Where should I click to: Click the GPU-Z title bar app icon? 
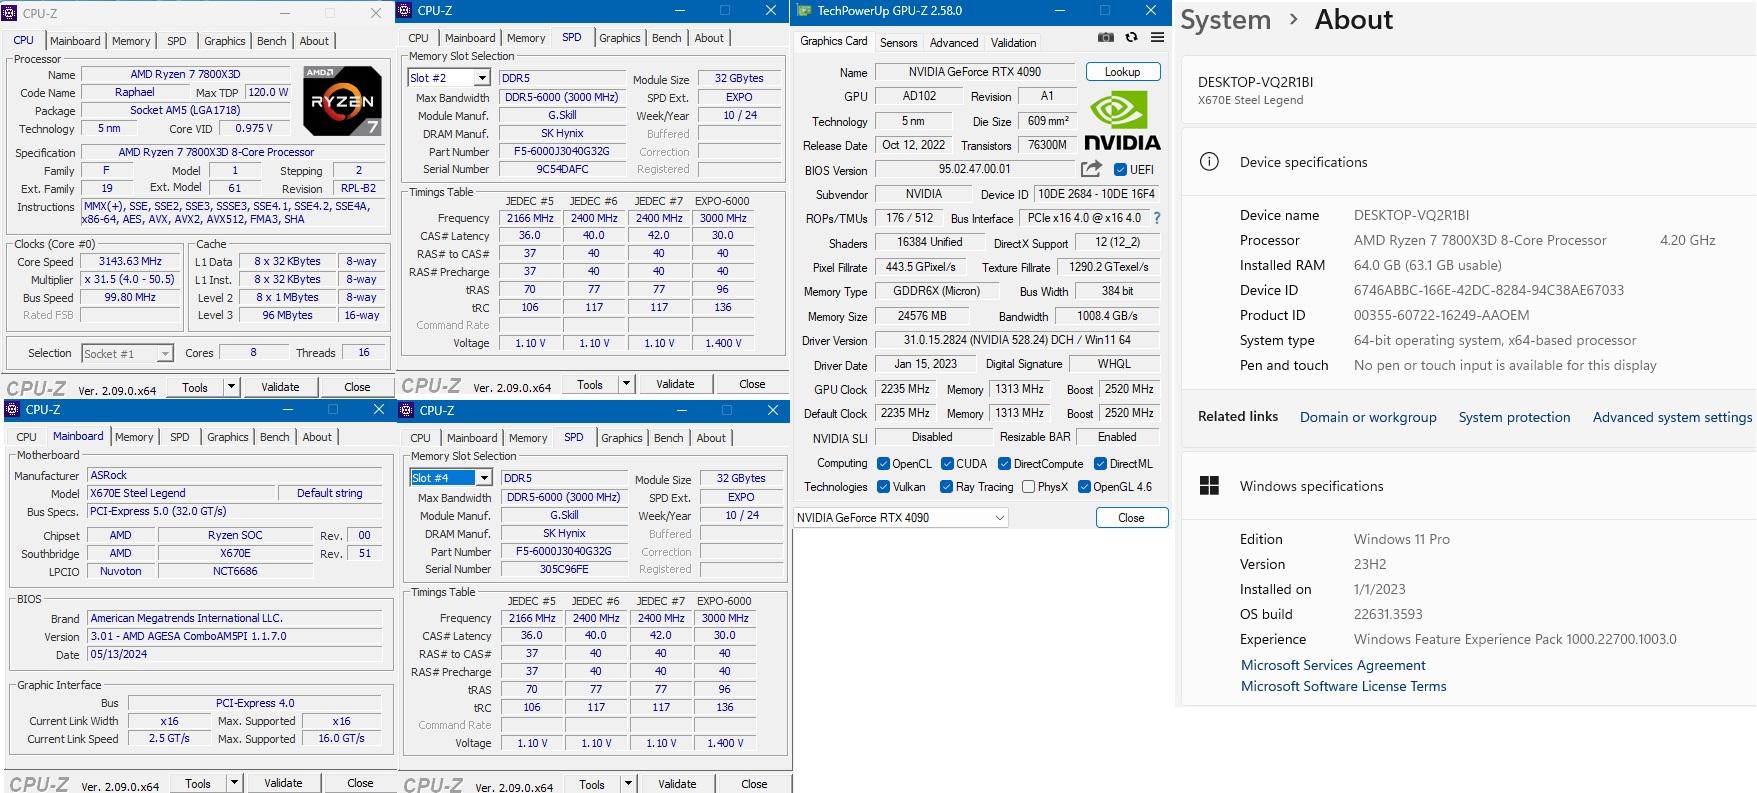pos(804,11)
